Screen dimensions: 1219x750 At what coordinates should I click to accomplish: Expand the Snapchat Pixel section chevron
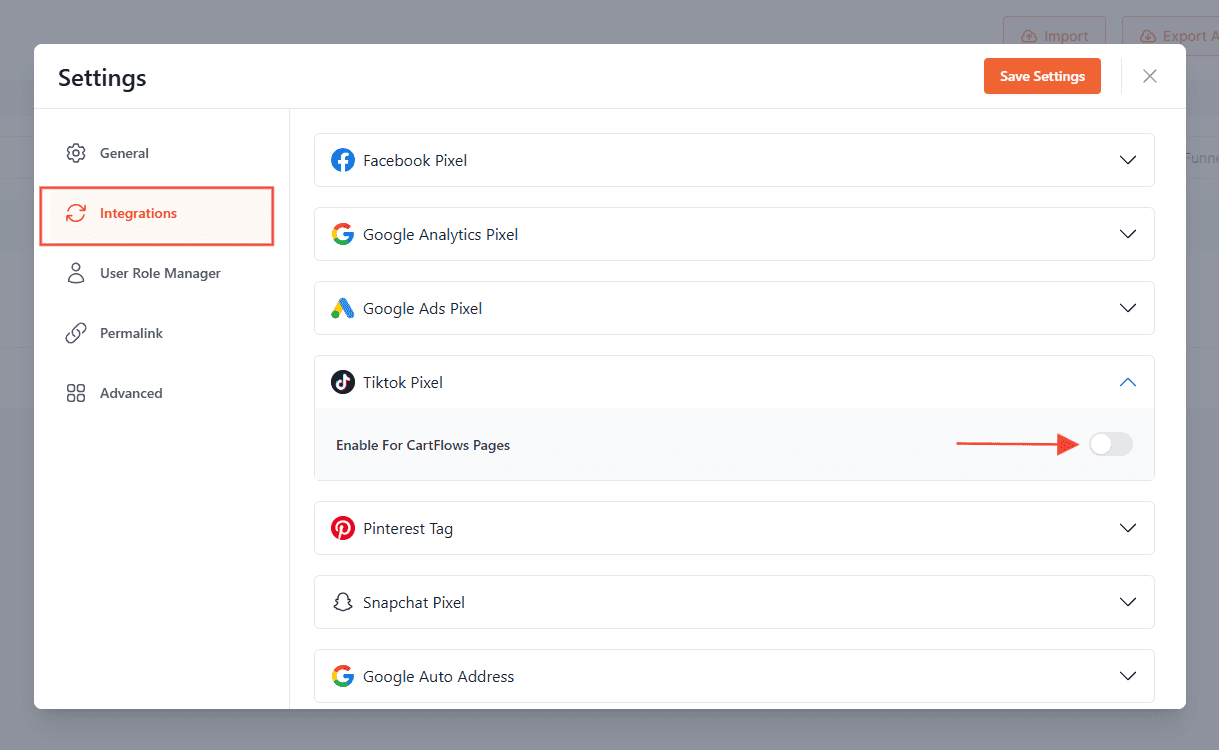1128,602
